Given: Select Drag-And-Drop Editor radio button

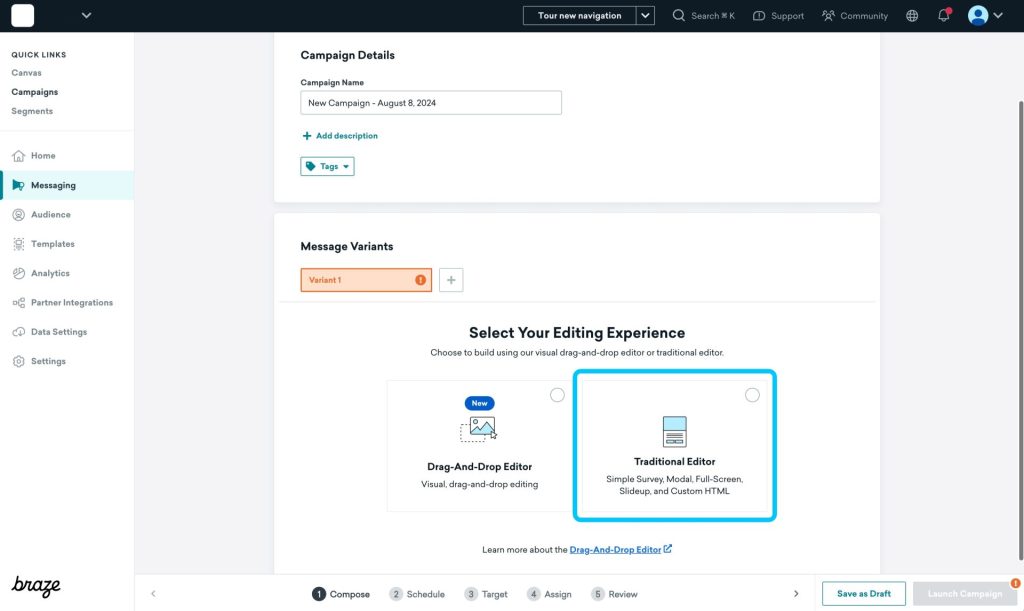Looking at the screenshot, I should click(x=557, y=395).
